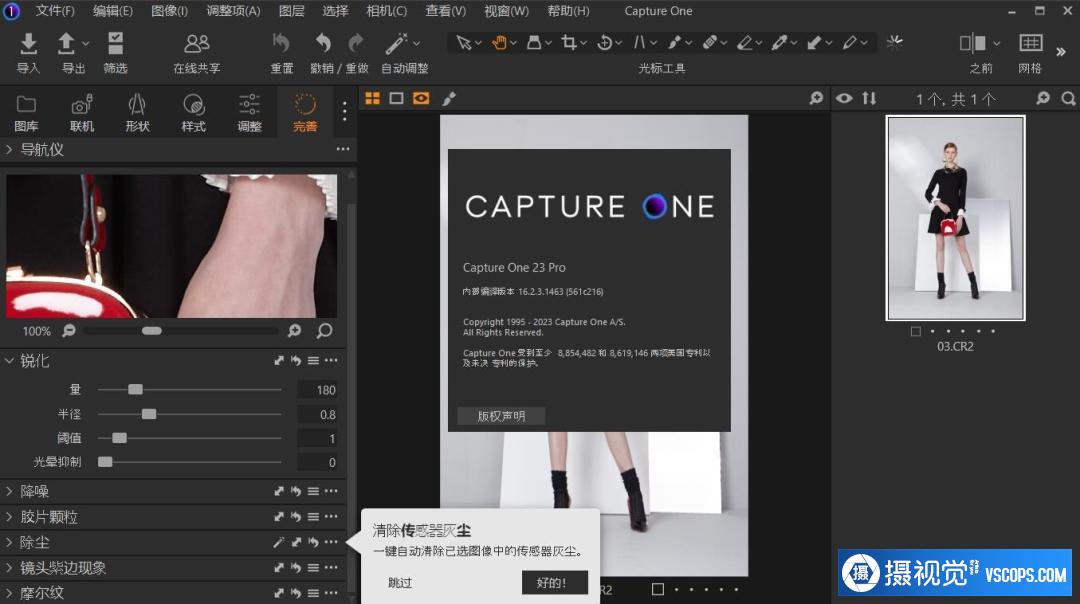This screenshot has width=1080, height=604.
Task: Toggle single-image view mode in viewer
Action: pos(396,98)
